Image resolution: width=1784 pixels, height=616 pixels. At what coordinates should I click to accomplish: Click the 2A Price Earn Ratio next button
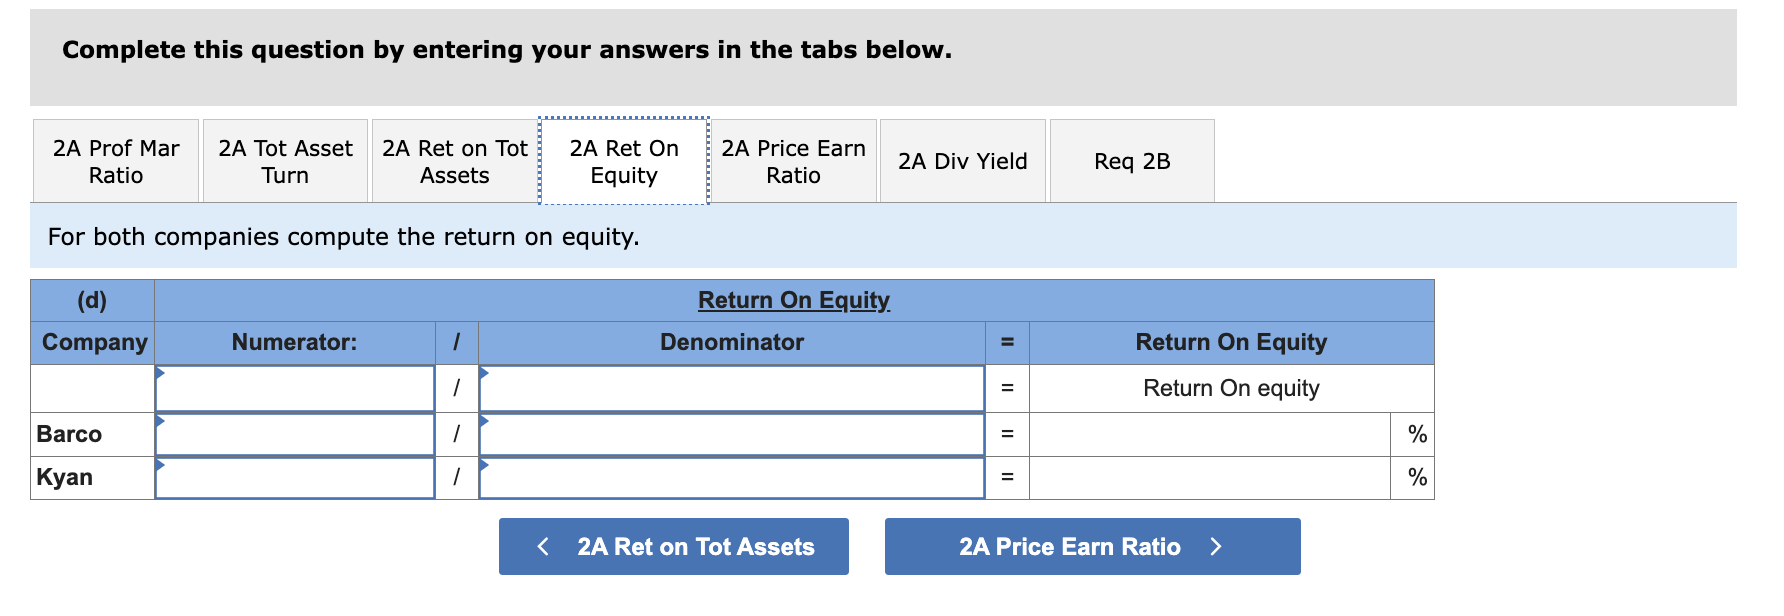pos(1091,546)
